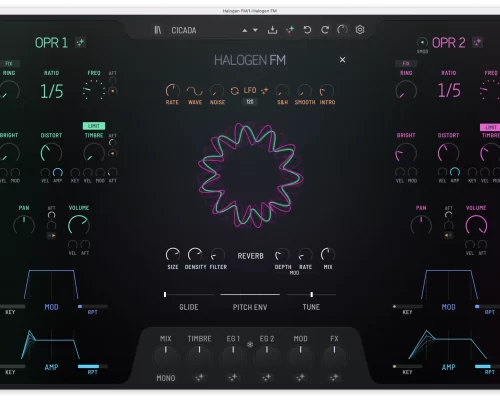This screenshot has height=400, width=500.
Task: Click the OPR 2 AMP envelope graph
Action: coord(448,344)
